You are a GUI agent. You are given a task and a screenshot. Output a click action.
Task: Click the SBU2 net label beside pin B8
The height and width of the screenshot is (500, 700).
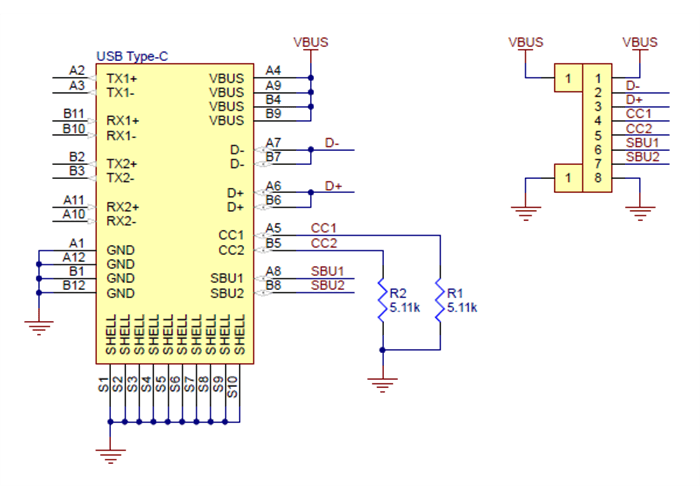tap(328, 285)
